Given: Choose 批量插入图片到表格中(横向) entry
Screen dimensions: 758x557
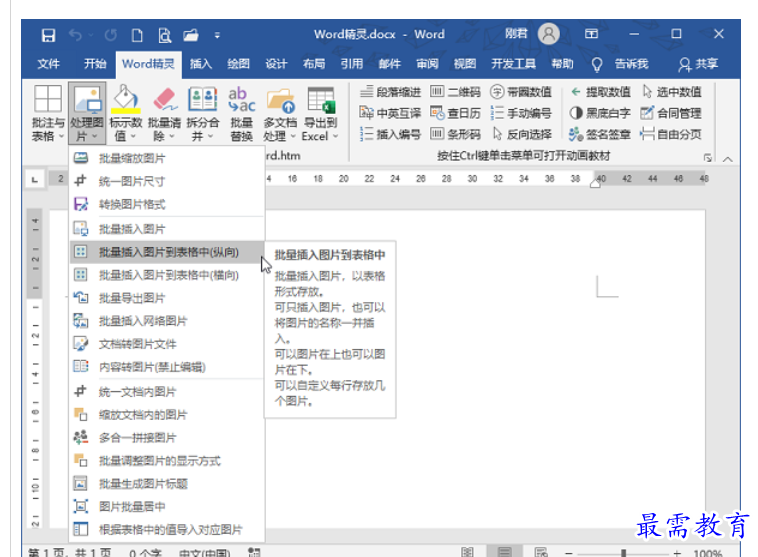Looking at the screenshot, I should pos(167,275).
